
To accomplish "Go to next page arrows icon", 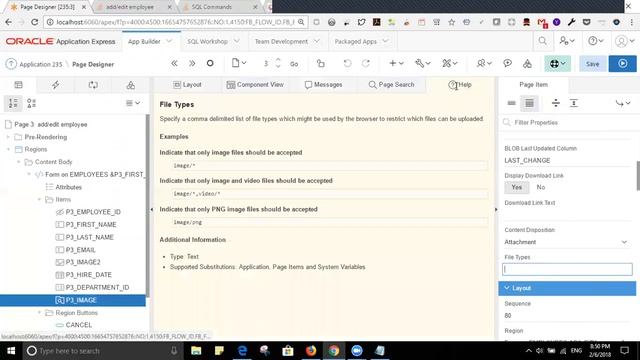I will click(x=192, y=63).
